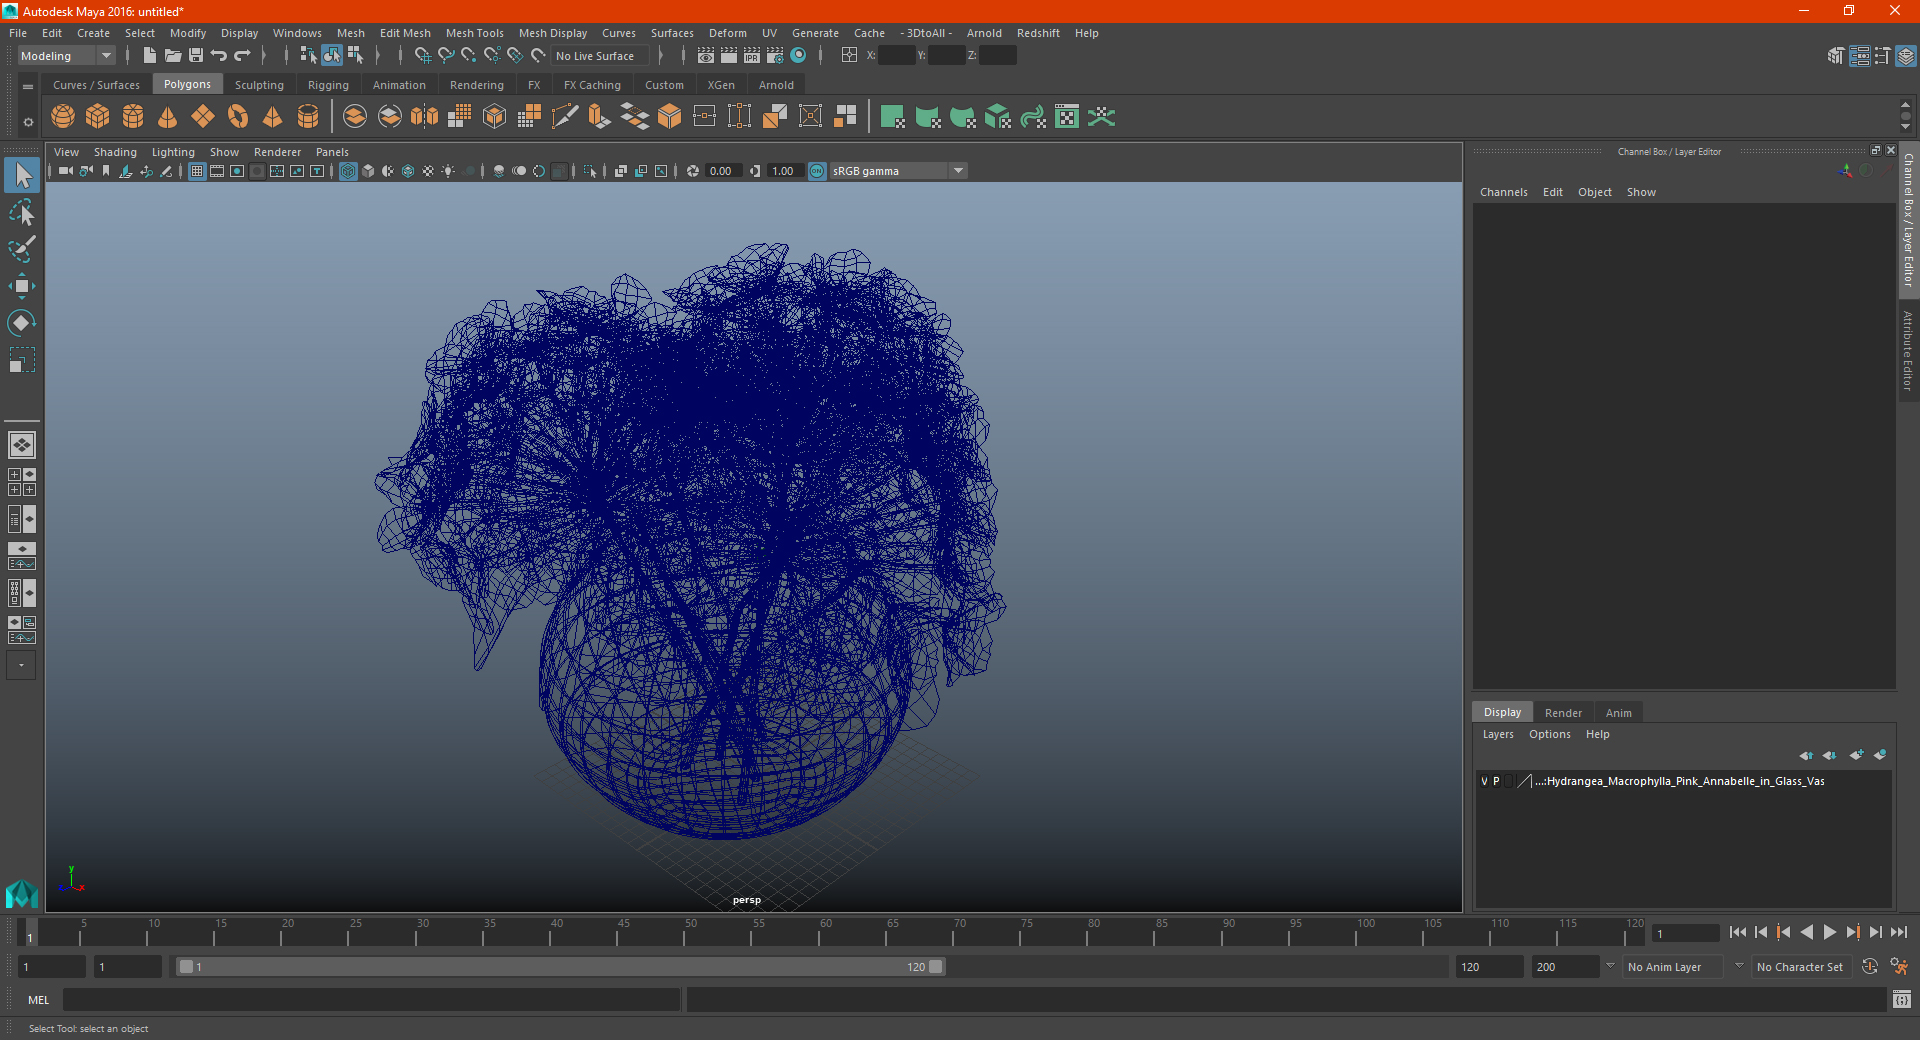Toggle wireframe display in viewport
Image resolution: width=1920 pixels, height=1040 pixels.
click(x=348, y=171)
